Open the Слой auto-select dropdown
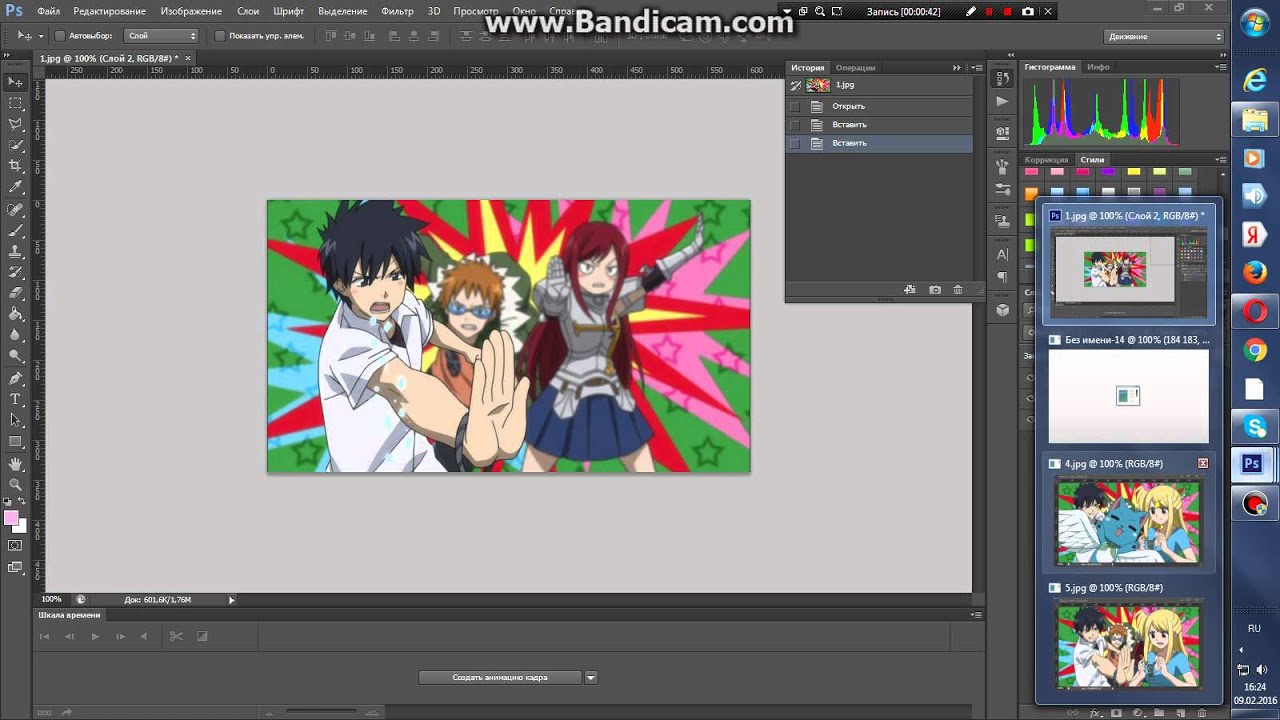Viewport: 1280px width, 720px height. [161, 36]
